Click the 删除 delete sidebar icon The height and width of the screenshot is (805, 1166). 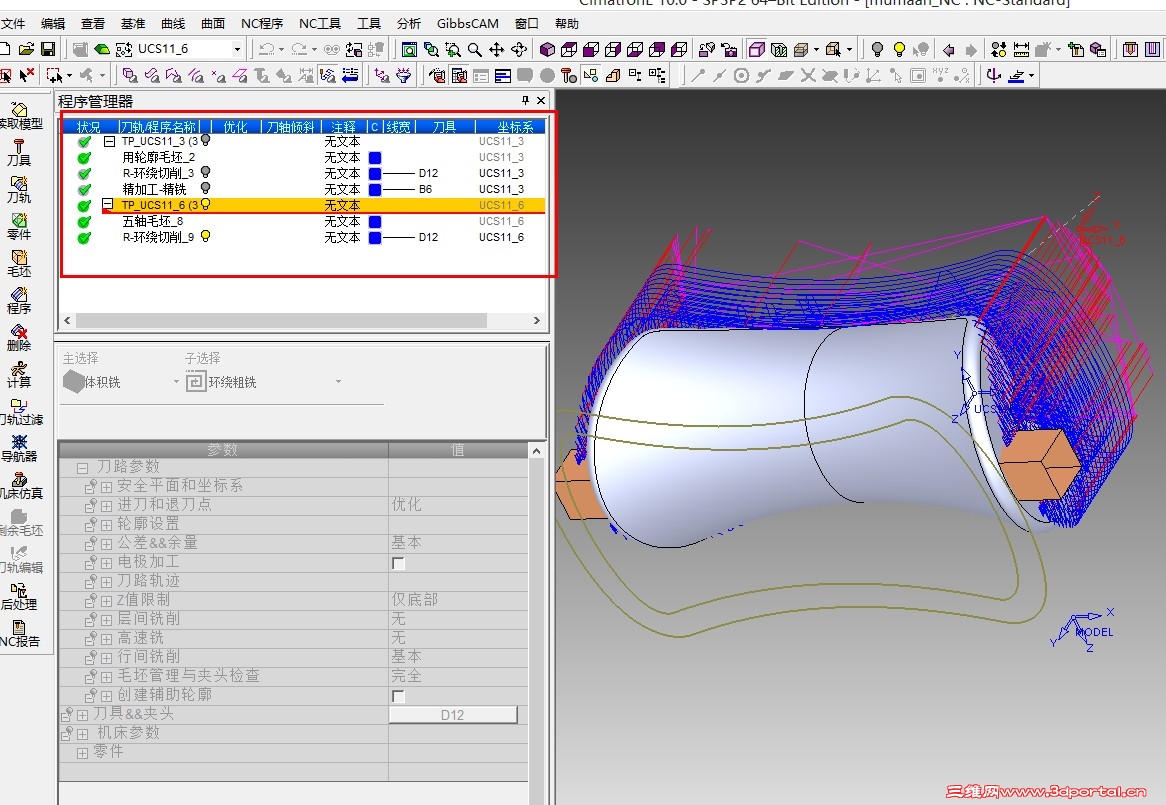click(19, 337)
